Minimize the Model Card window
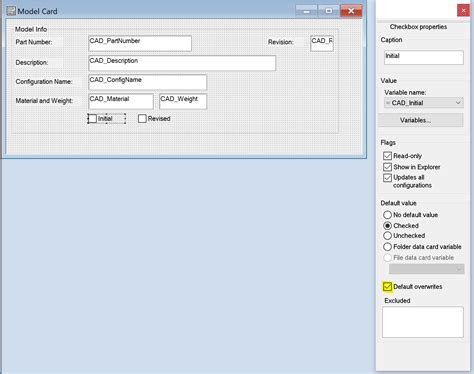The image size is (474, 374). point(306,11)
